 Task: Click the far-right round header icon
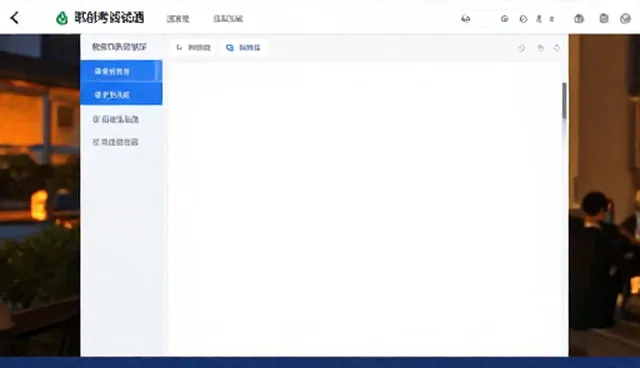click(x=625, y=18)
